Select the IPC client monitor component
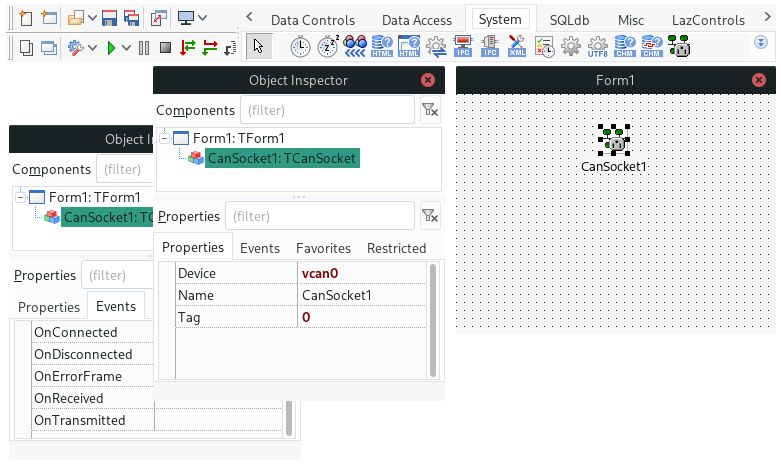 (x=463, y=46)
